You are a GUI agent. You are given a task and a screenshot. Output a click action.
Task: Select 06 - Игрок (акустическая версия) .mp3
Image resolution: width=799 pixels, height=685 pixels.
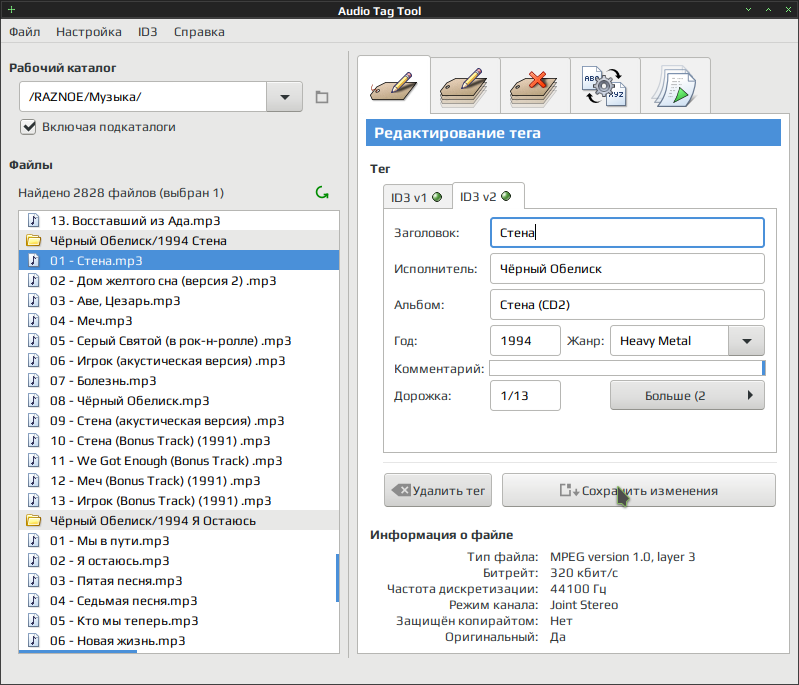pos(179,361)
